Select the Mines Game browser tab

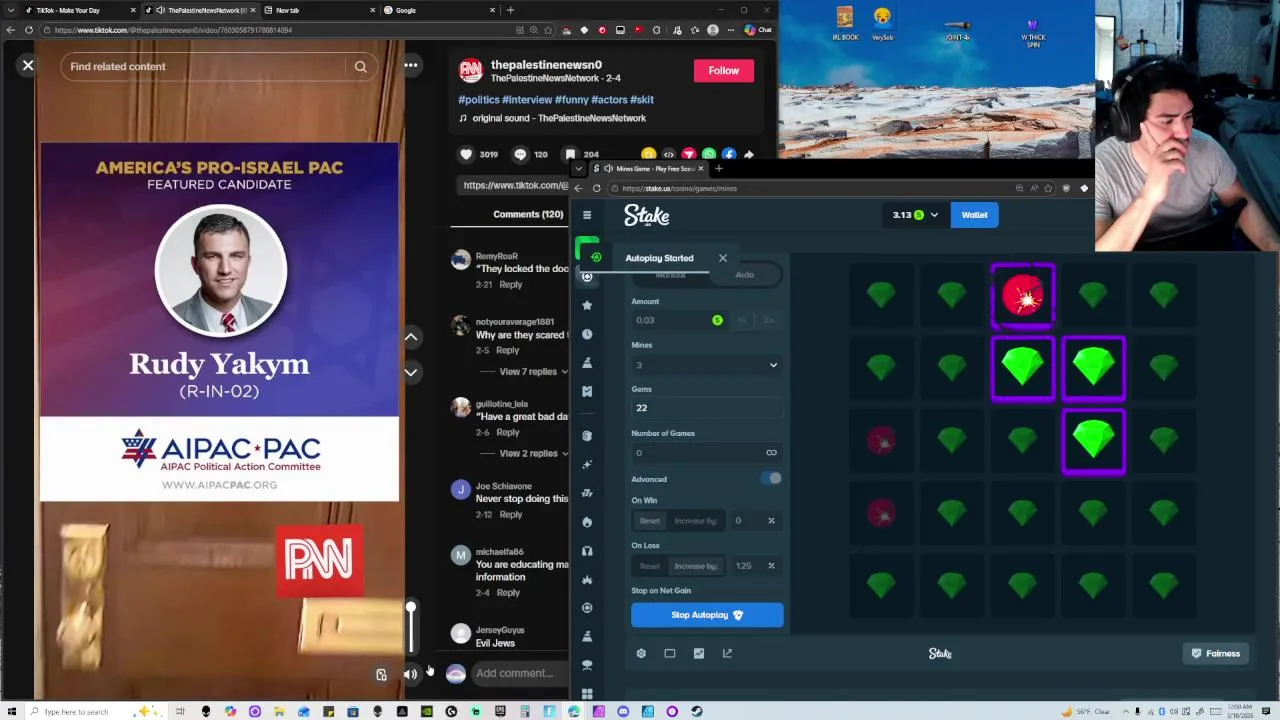(x=648, y=168)
